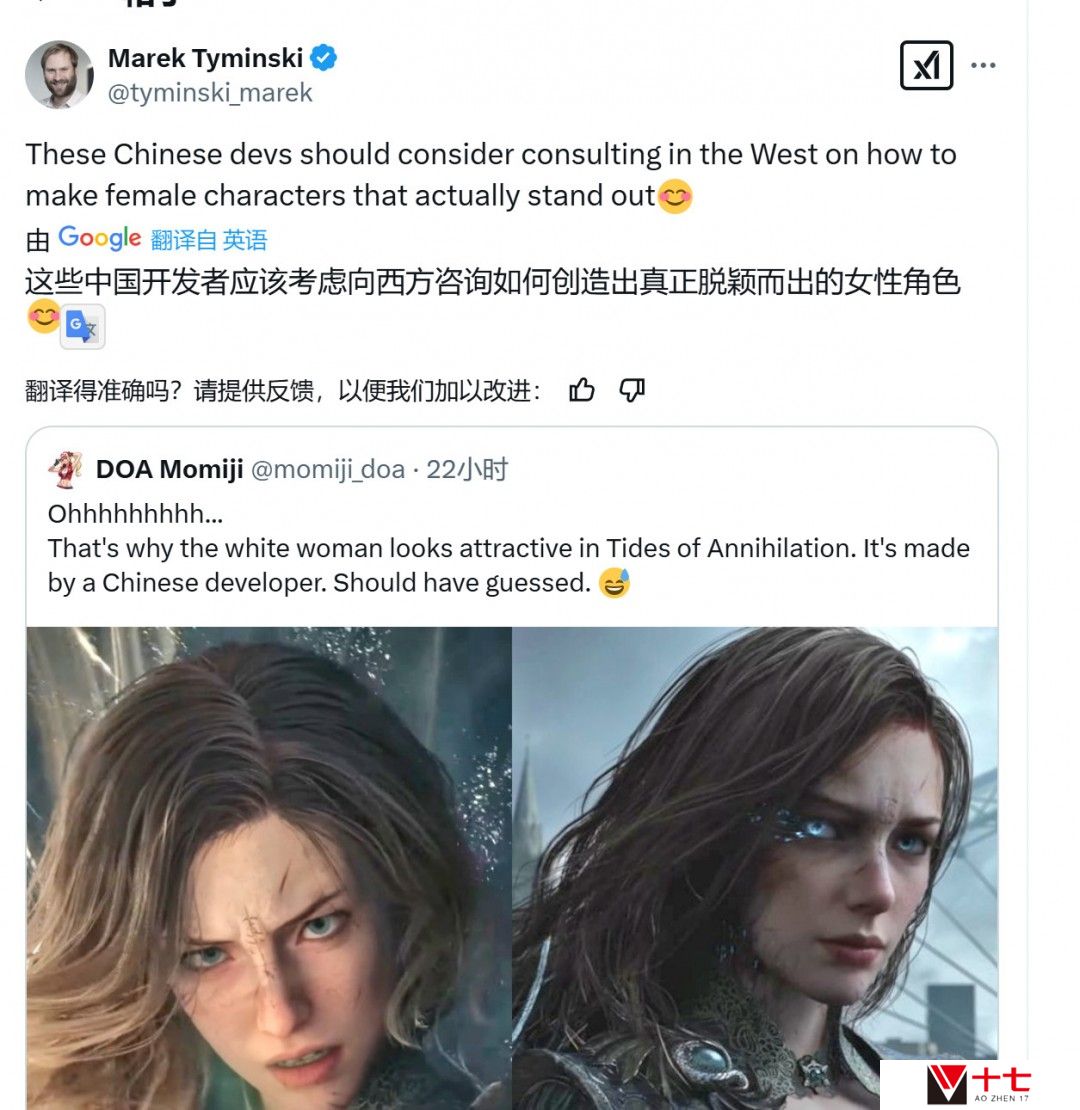Open Marek Tyminski's profile avatar
This screenshot has height=1110, width=1080.
[x=59, y=74]
